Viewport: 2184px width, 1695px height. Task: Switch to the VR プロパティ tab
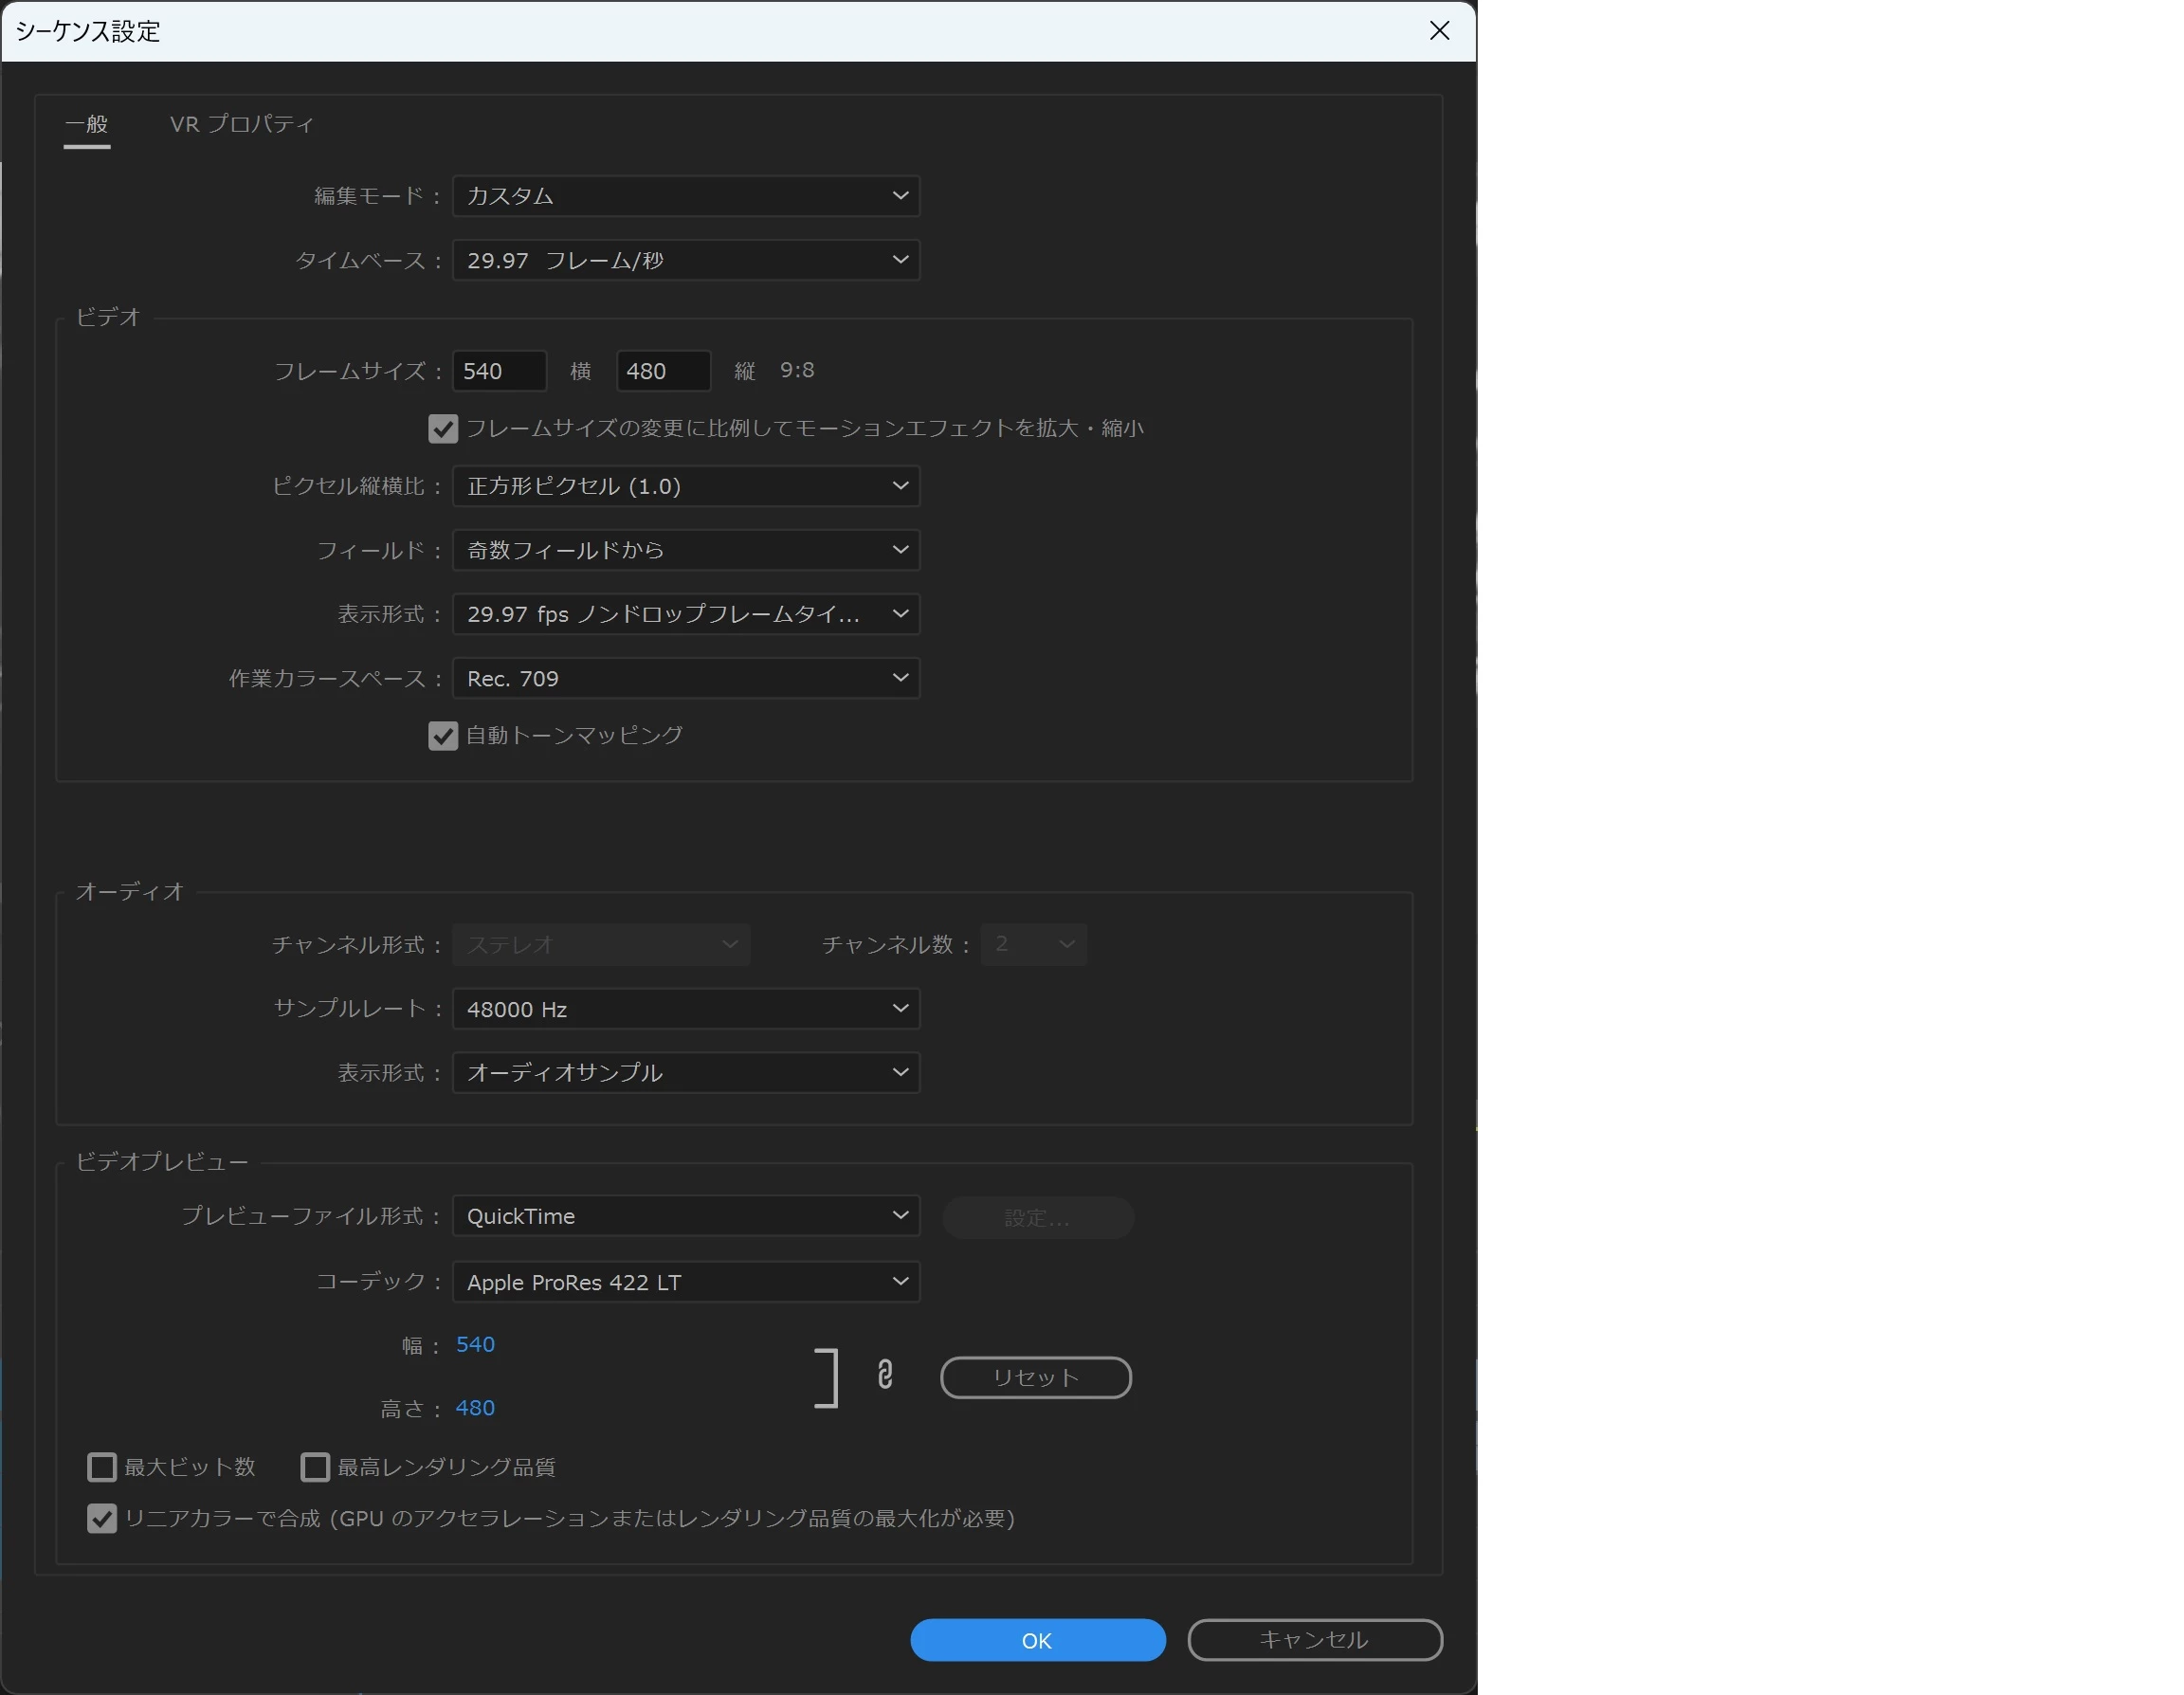[x=242, y=124]
